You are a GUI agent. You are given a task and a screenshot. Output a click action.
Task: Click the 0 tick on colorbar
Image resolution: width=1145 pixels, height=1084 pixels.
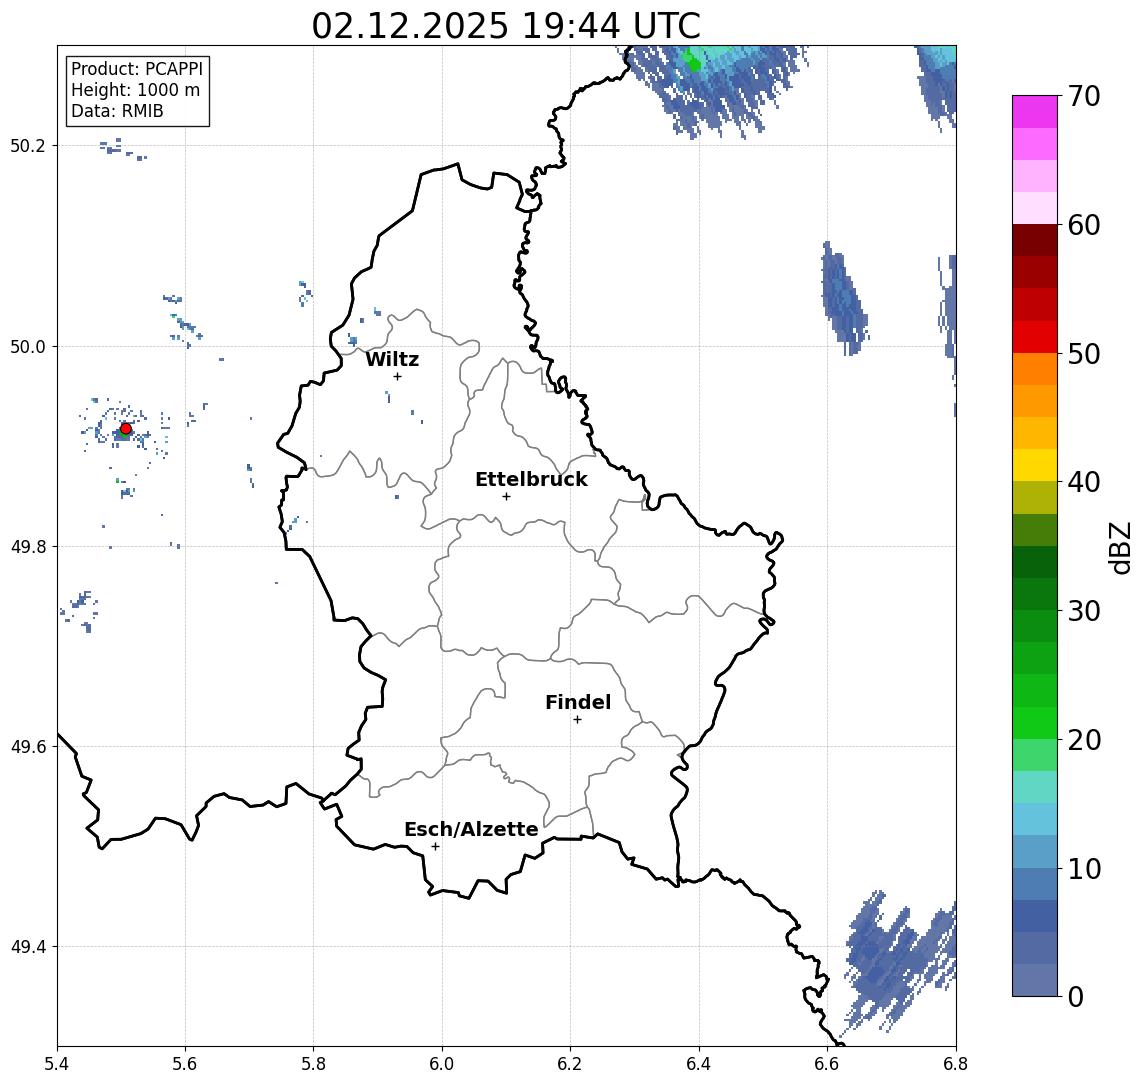tap(1076, 996)
